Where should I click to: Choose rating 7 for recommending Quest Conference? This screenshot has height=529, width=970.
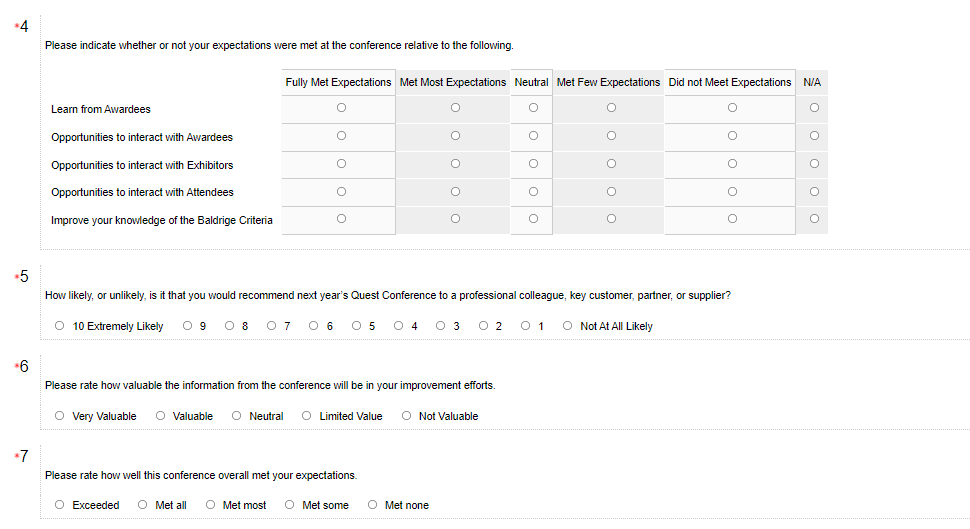click(x=272, y=325)
